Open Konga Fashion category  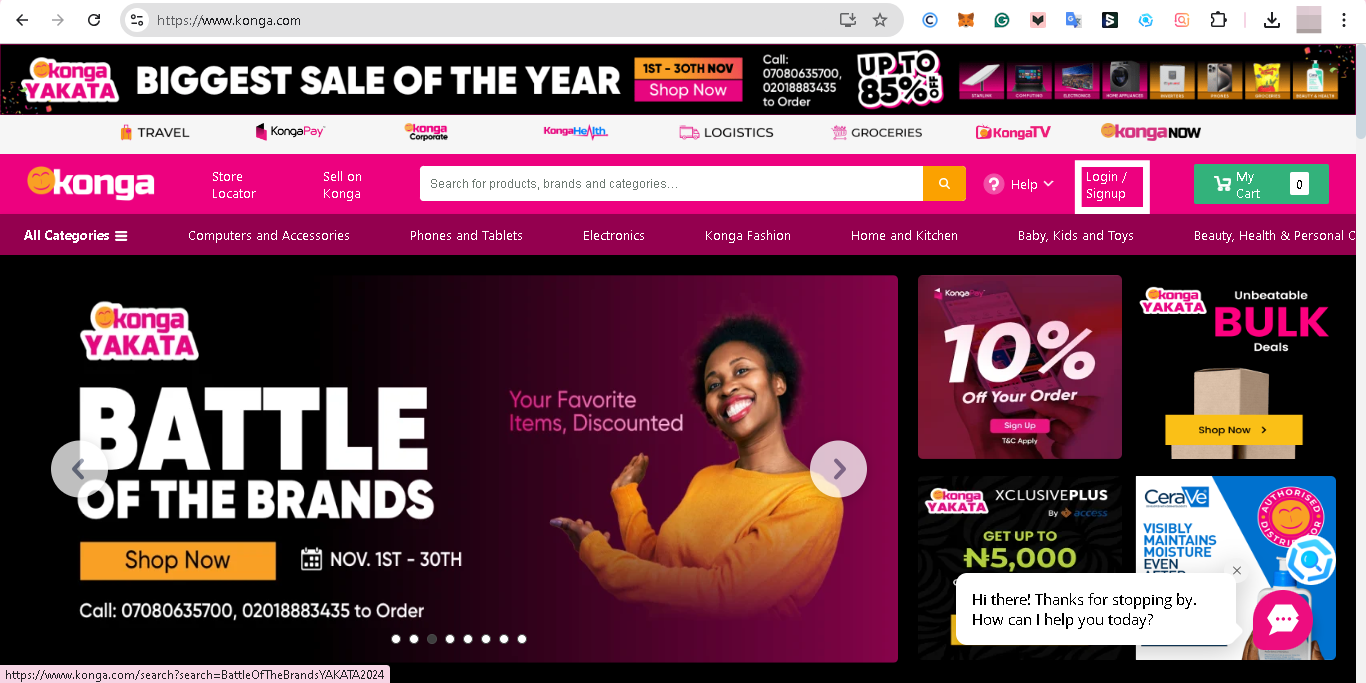click(x=748, y=236)
